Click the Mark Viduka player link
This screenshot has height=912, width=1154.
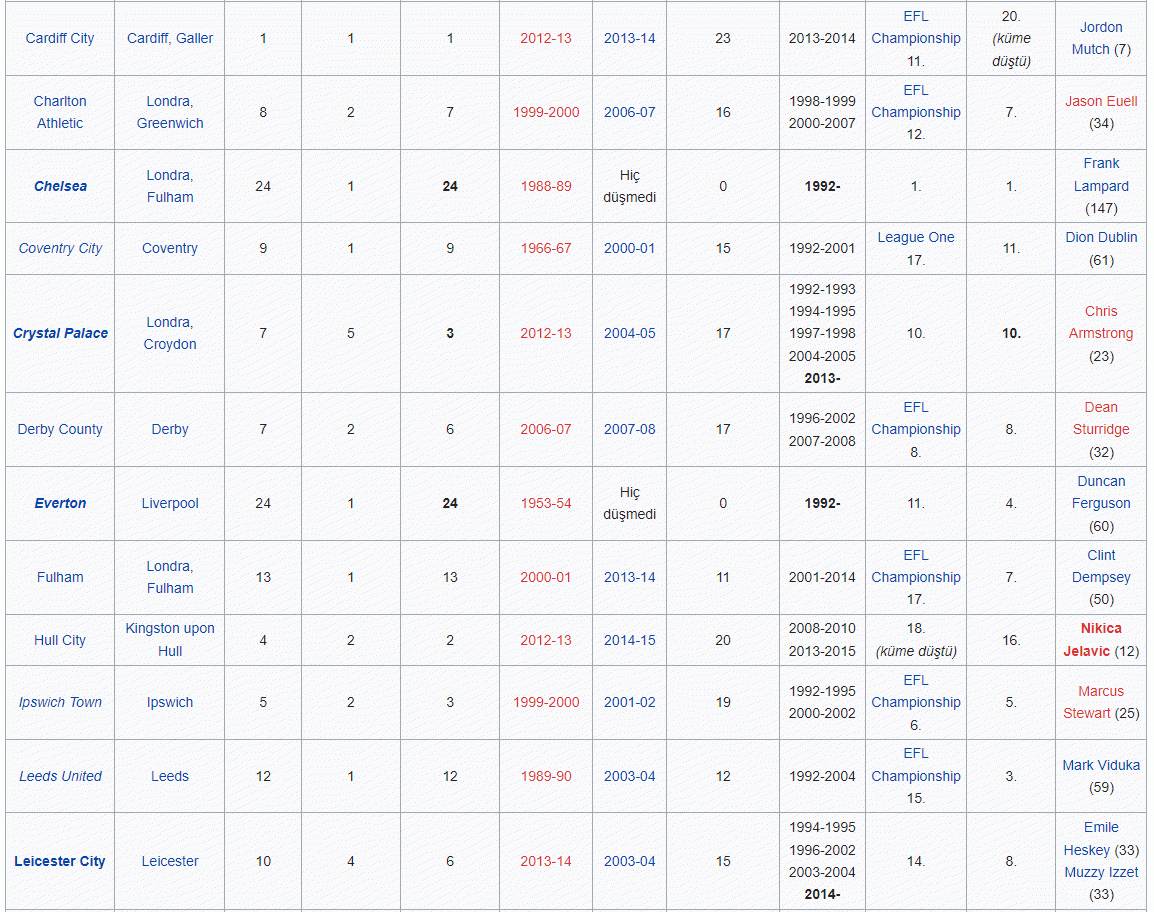1101,765
